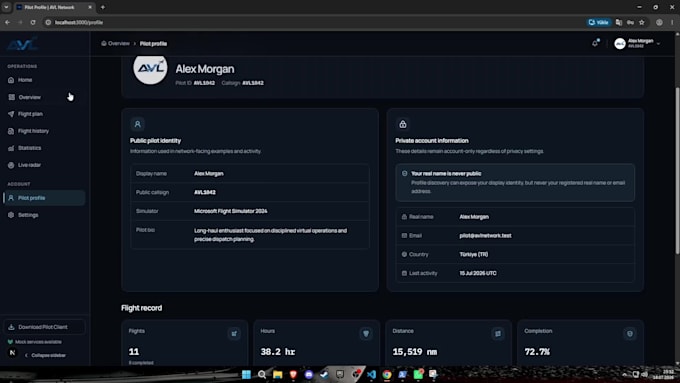
Task: Open Flight plan in the sidebar
Action: 44,114
